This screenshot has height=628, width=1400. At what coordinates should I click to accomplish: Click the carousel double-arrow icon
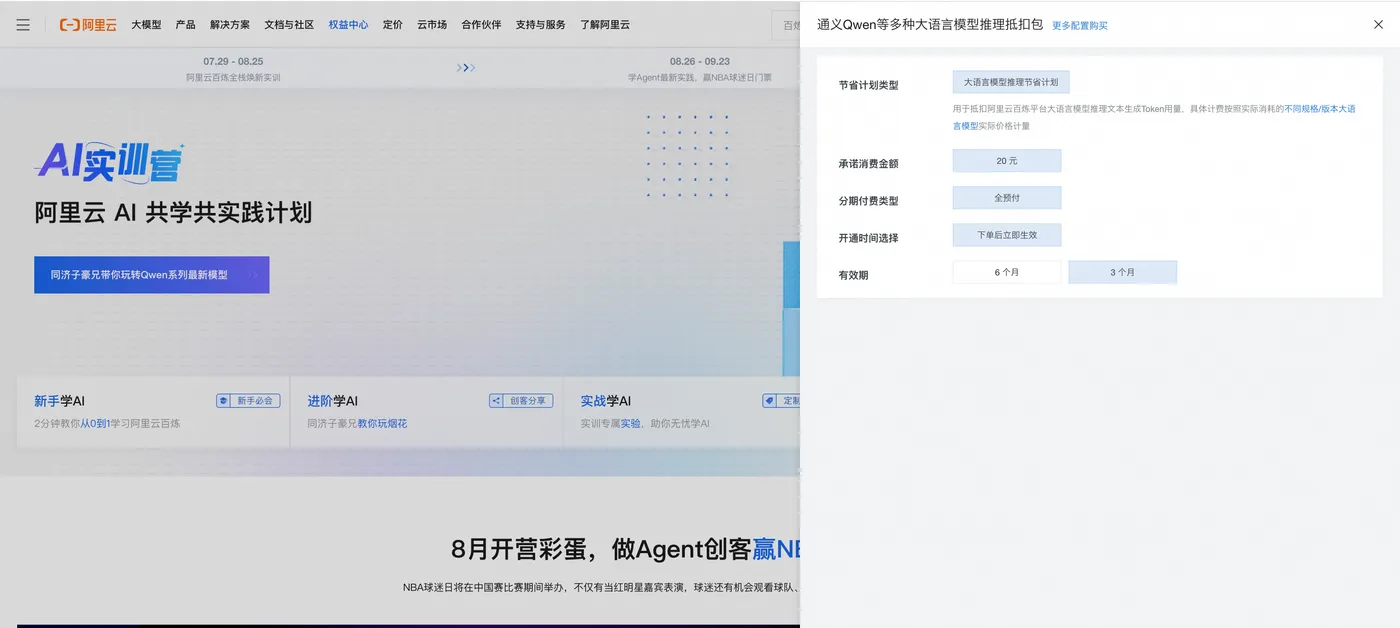pos(465,68)
